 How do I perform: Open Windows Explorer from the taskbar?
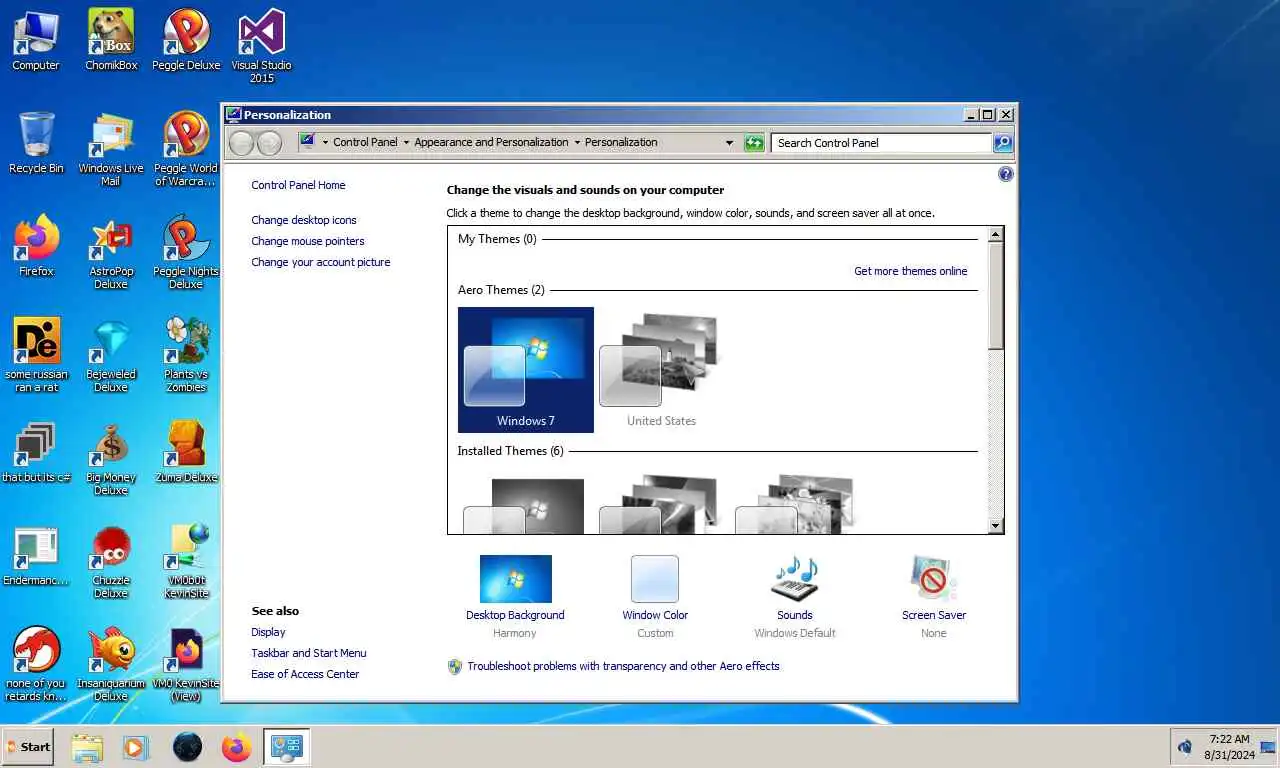pyautogui.click(x=87, y=747)
